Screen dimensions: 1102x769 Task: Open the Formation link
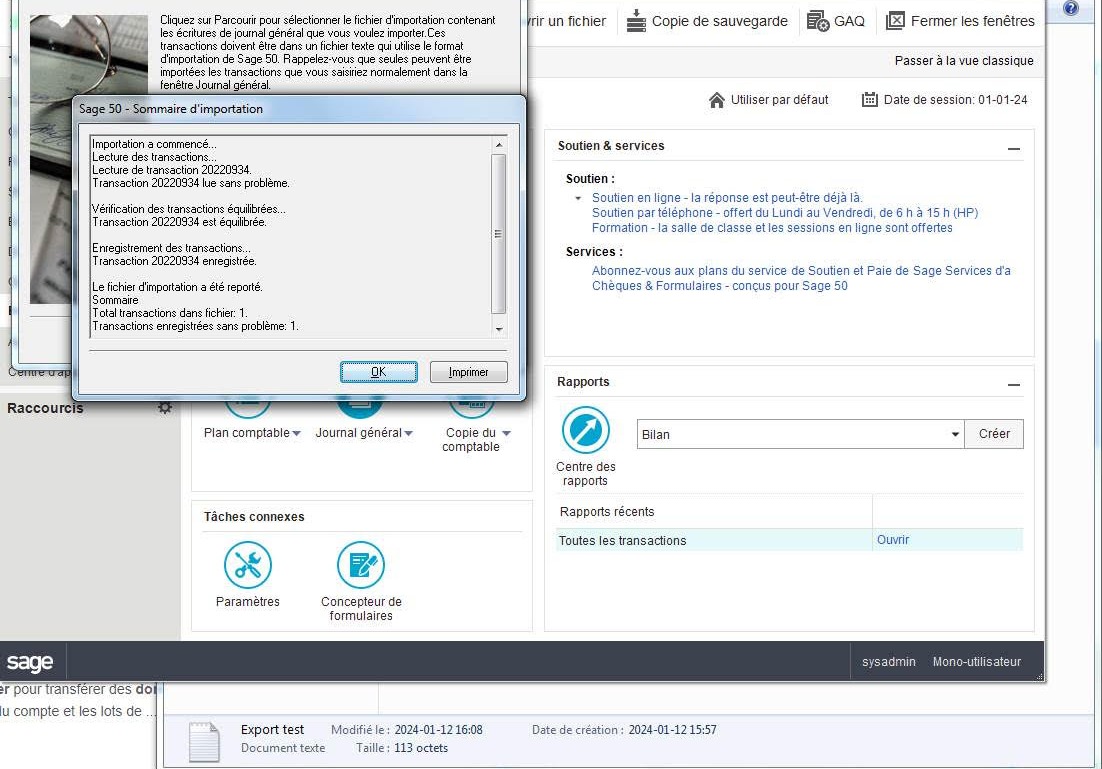(772, 228)
